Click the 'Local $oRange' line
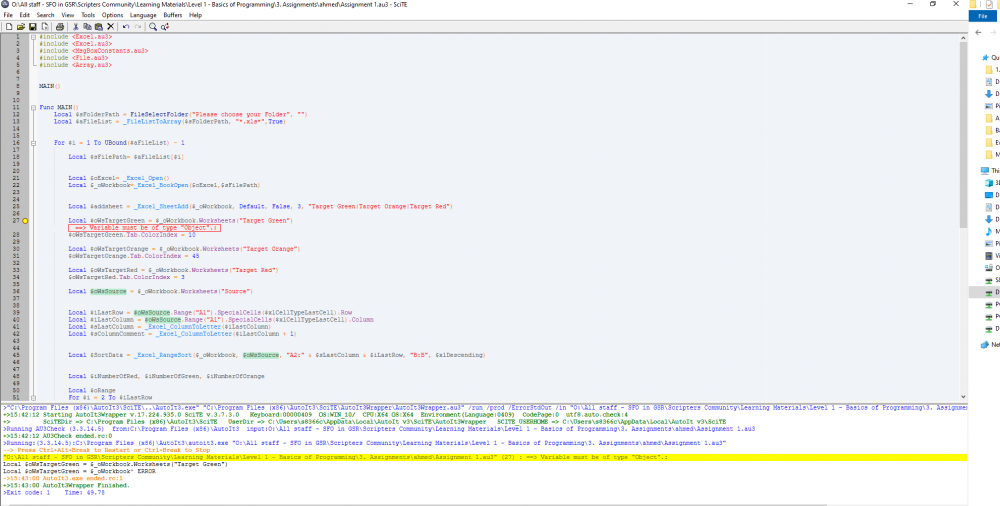This screenshot has width=1000, height=506. click(91, 389)
